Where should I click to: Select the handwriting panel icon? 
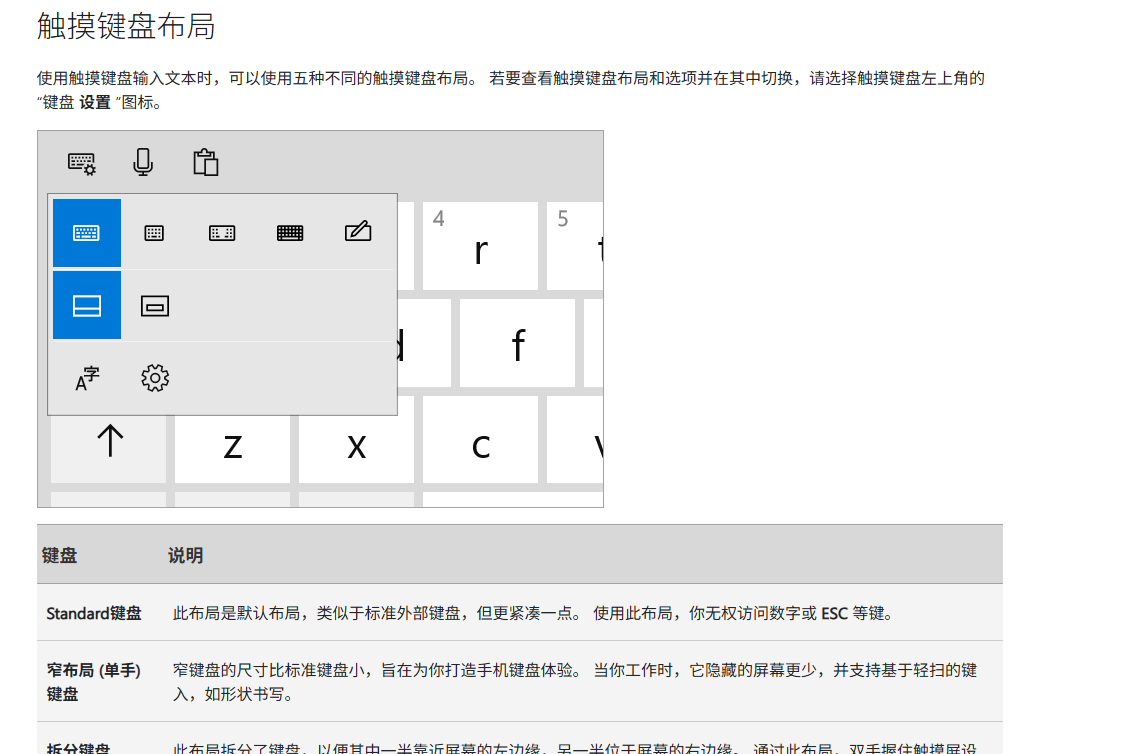tap(358, 231)
